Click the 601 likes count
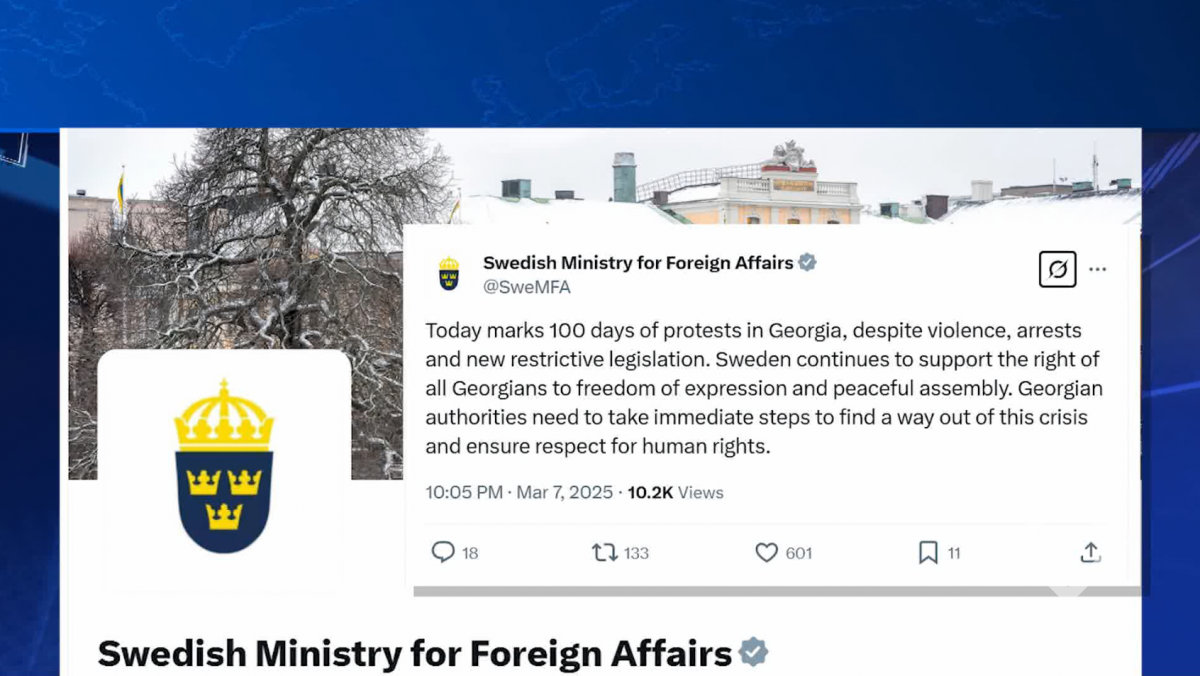Screen dimensions: 1200x676 click(798, 553)
